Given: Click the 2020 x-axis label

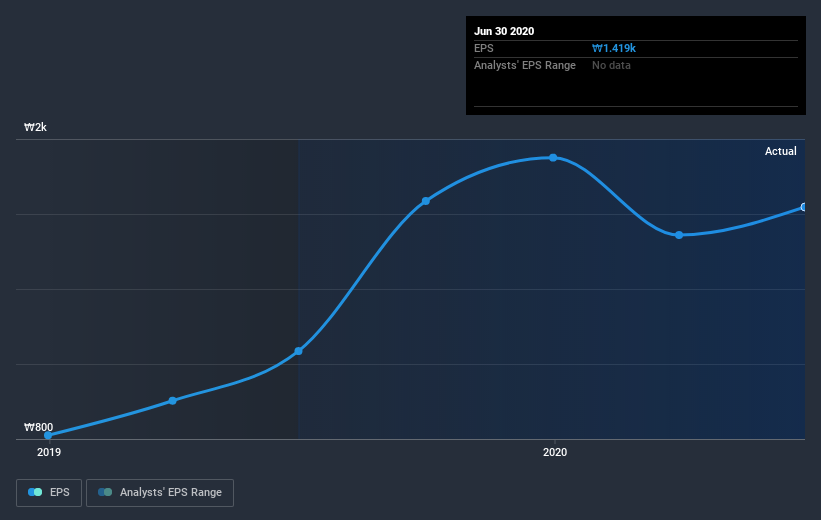Looking at the screenshot, I should (554, 452).
